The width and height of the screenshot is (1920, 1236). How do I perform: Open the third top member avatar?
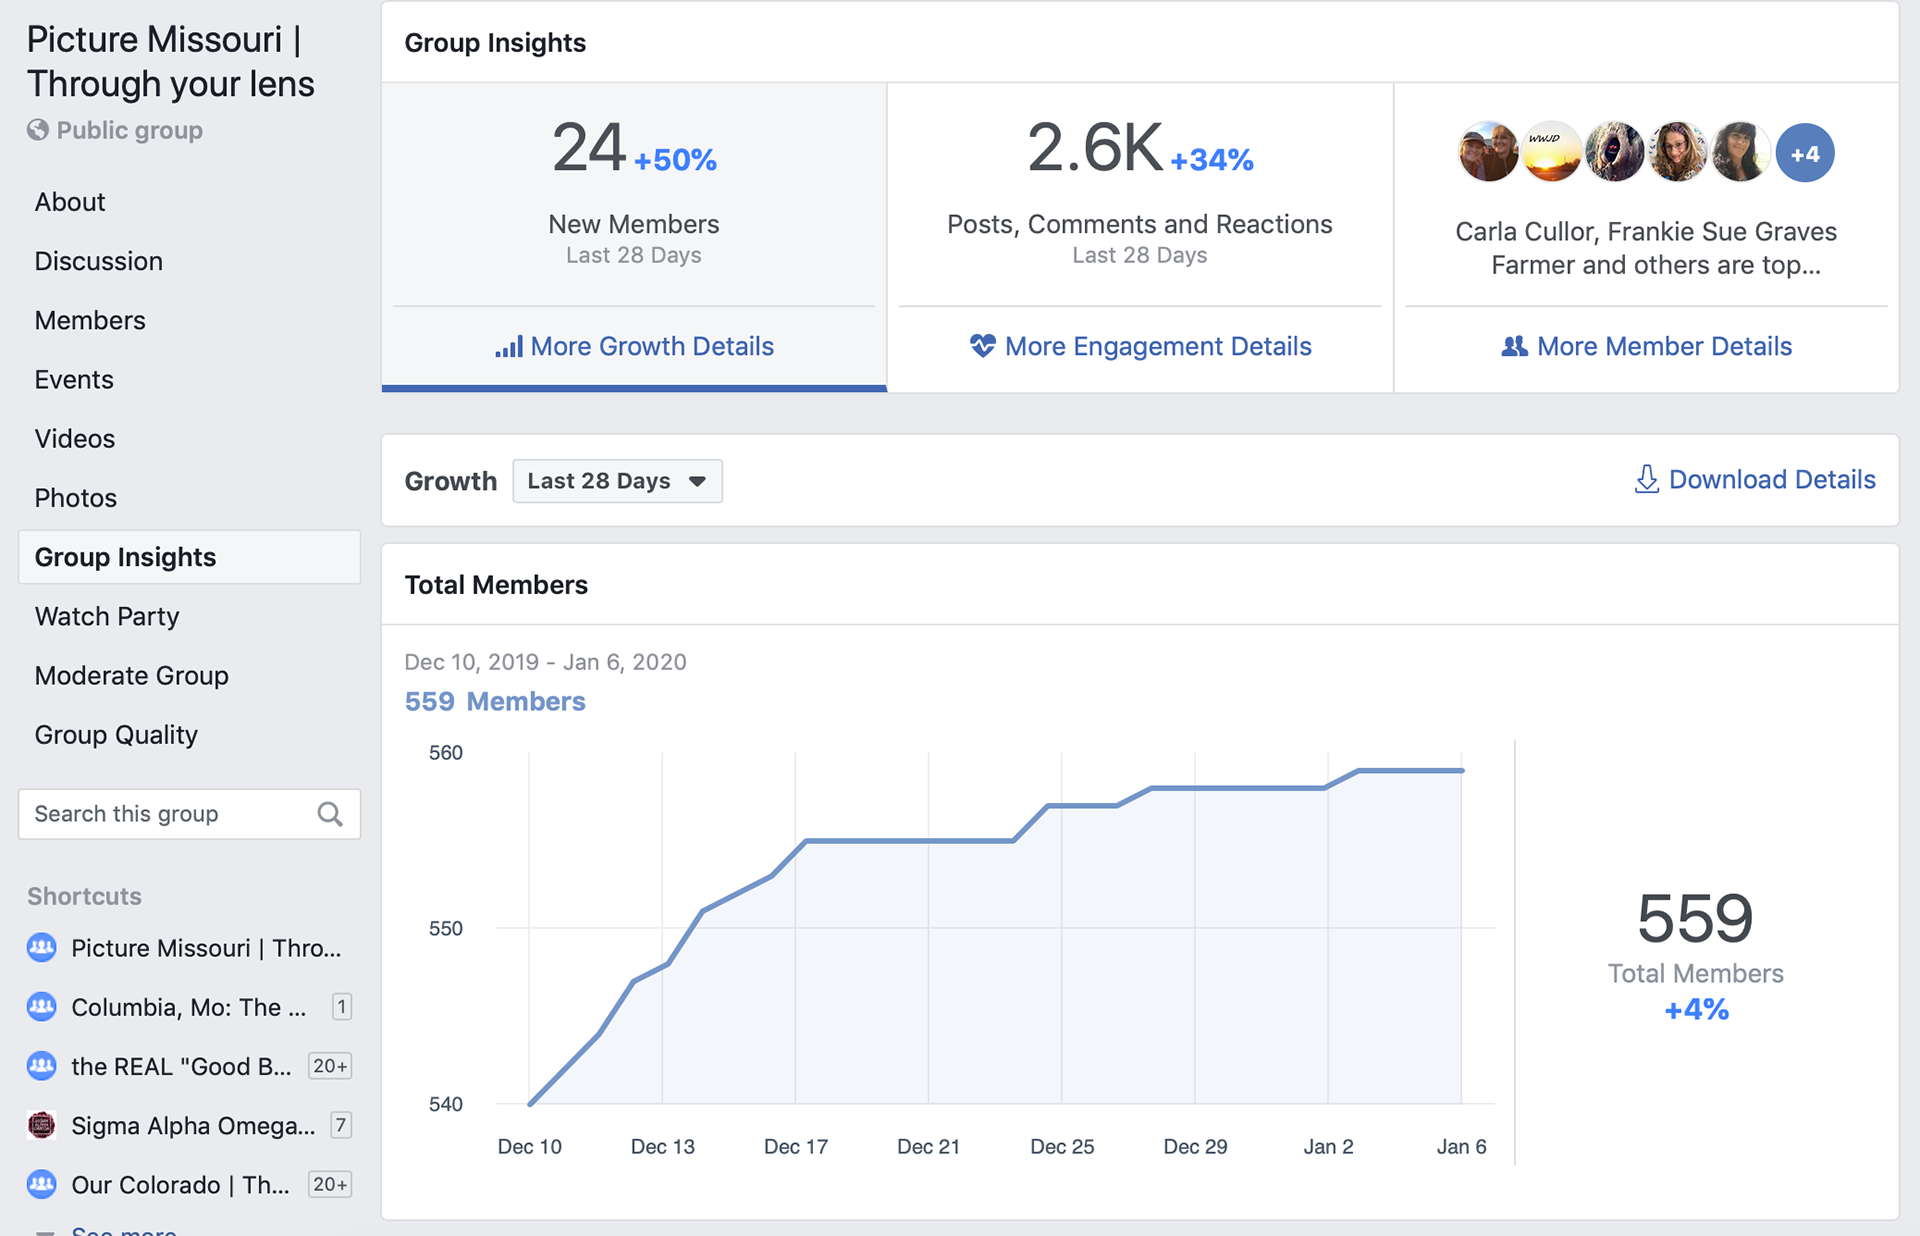pyautogui.click(x=1614, y=153)
